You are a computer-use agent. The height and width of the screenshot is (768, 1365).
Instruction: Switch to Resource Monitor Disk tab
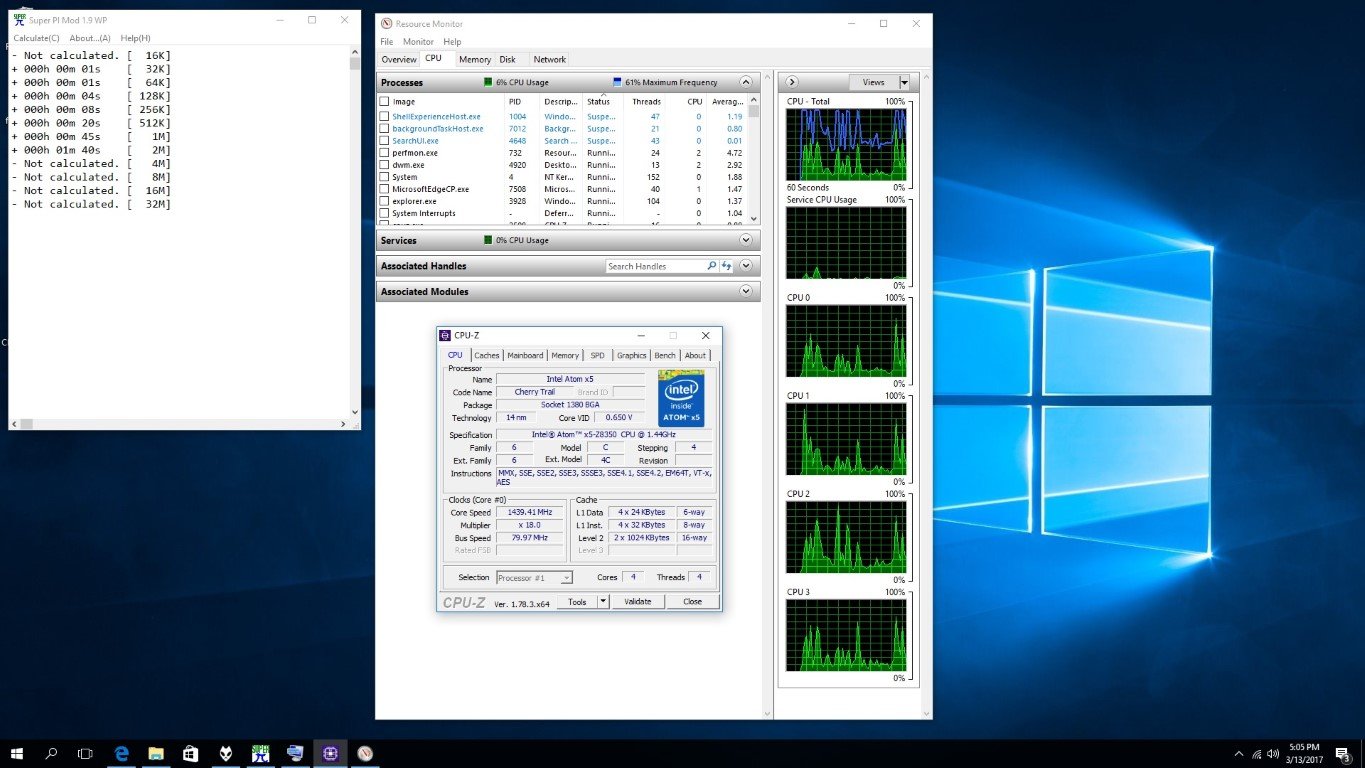pos(508,59)
